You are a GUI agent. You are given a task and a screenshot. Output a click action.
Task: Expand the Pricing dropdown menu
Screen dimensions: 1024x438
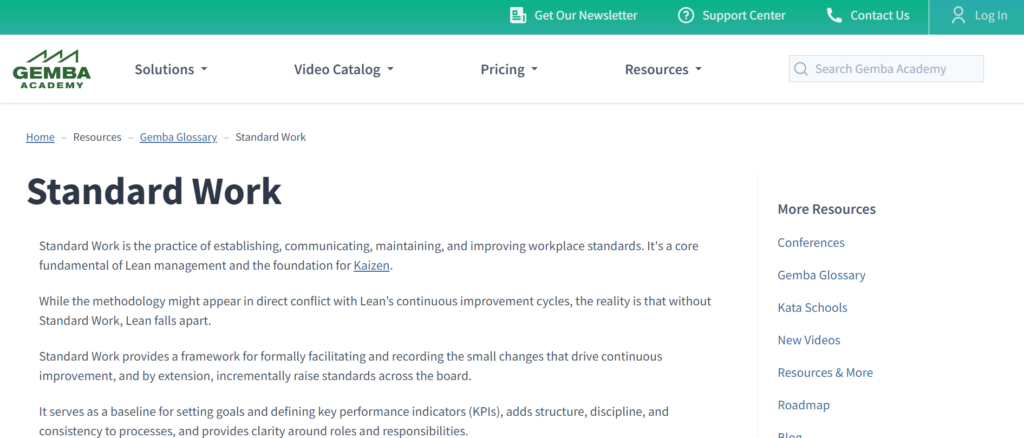509,69
